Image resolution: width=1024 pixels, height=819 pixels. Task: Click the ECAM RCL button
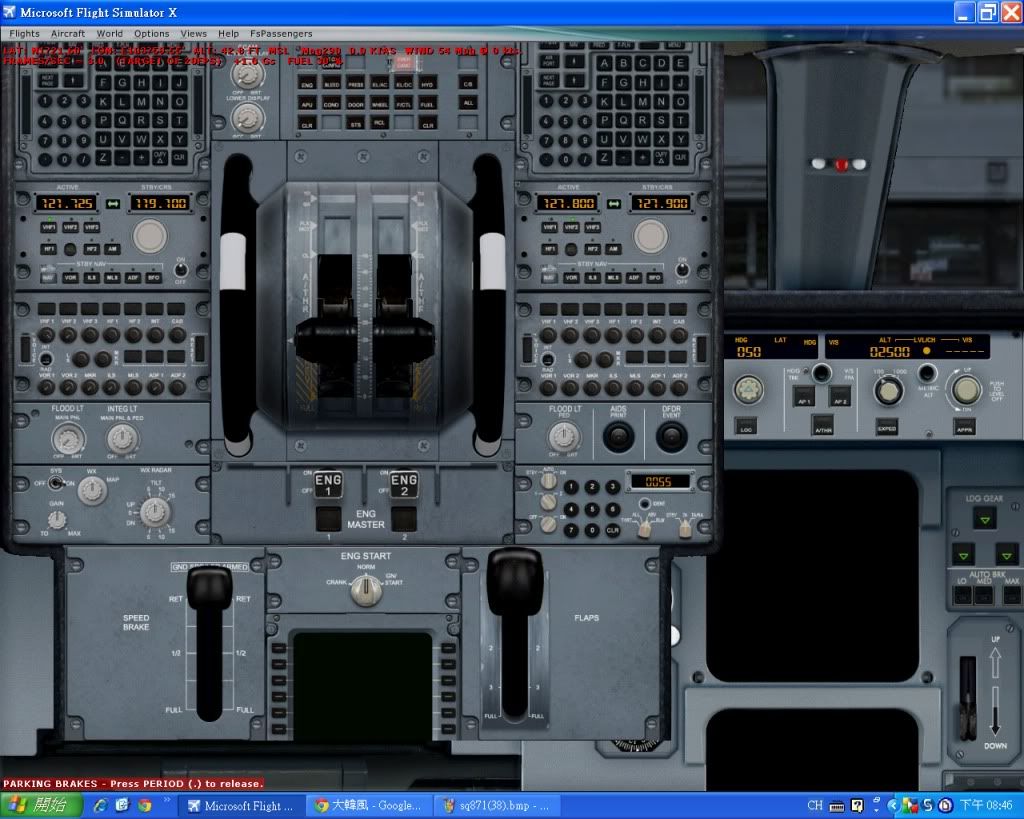click(x=379, y=123)
